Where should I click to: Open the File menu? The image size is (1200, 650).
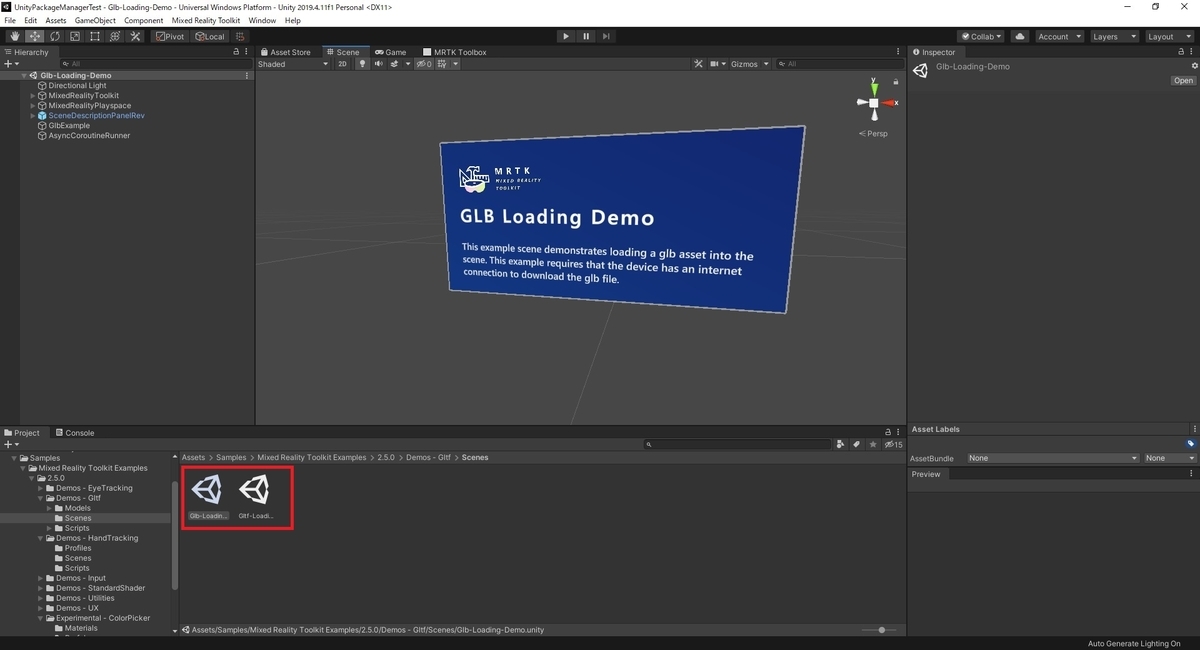[x=10, y=20]
